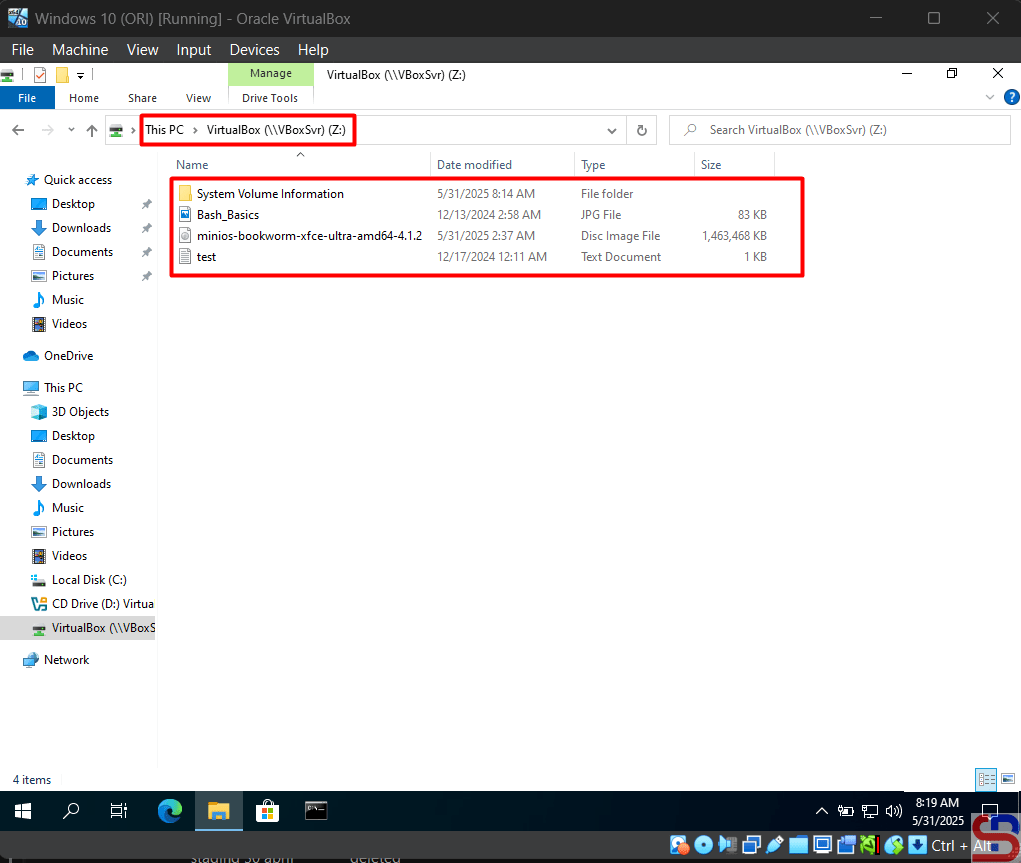The image size is (1021, 863).
Task: Click the Properties icon in quick access toolbar
Action: [40, 75]
